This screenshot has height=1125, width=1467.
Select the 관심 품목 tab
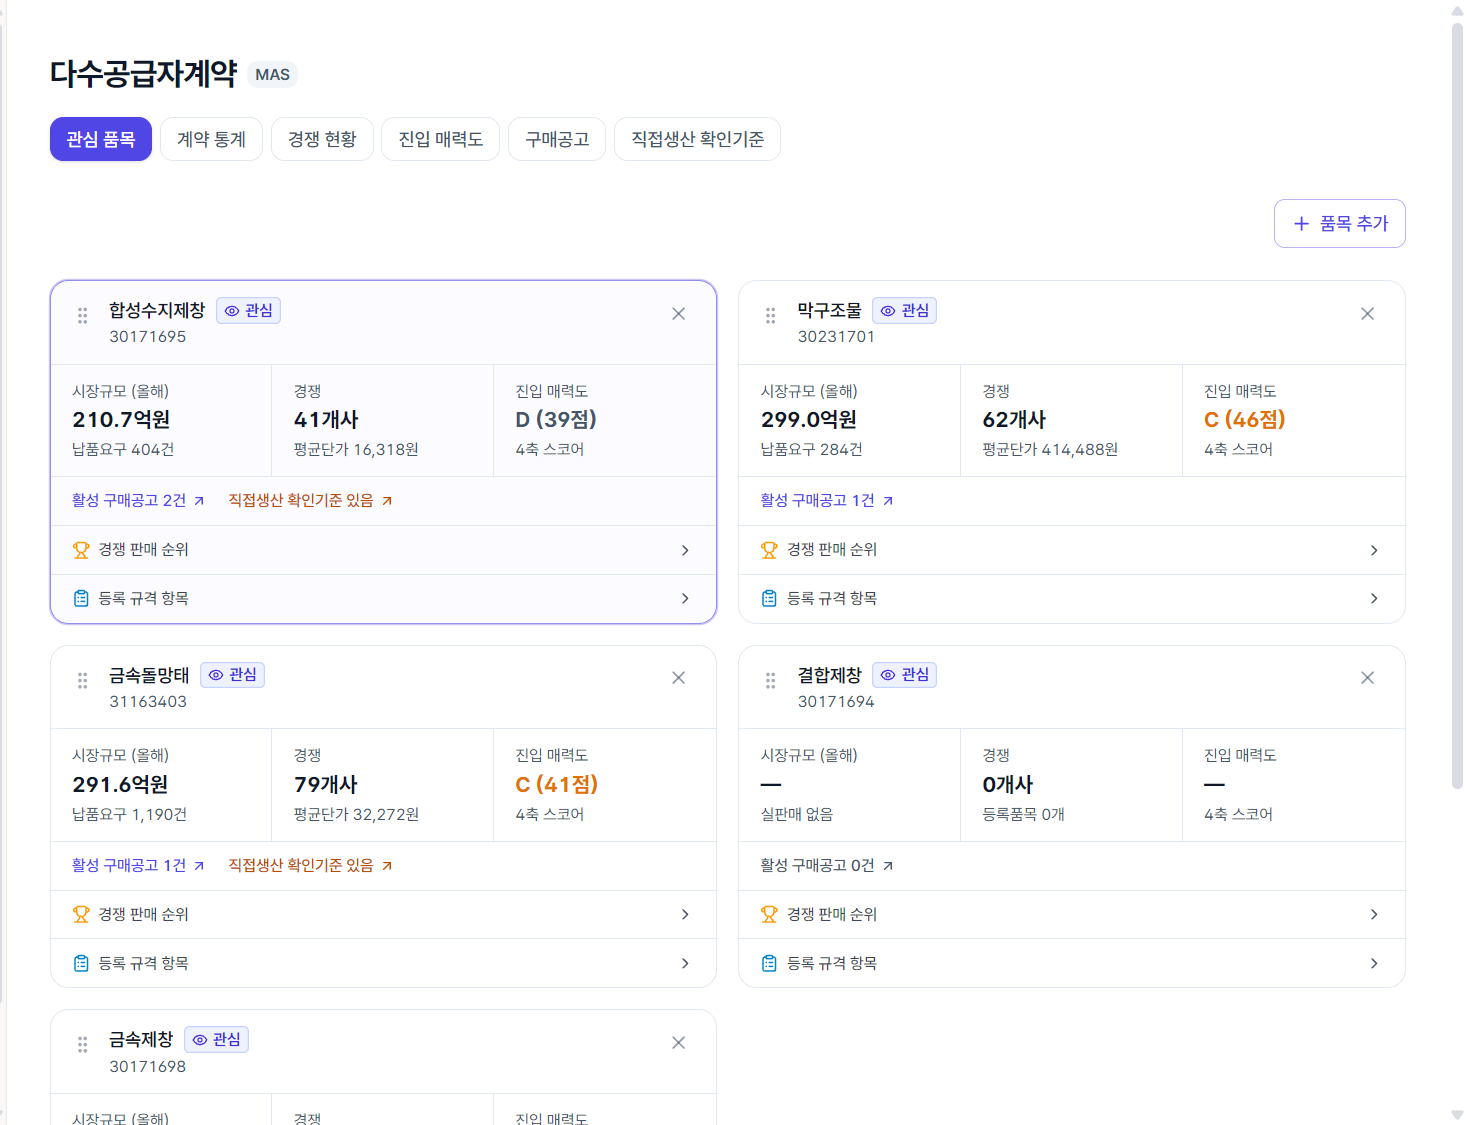point(101,139)
